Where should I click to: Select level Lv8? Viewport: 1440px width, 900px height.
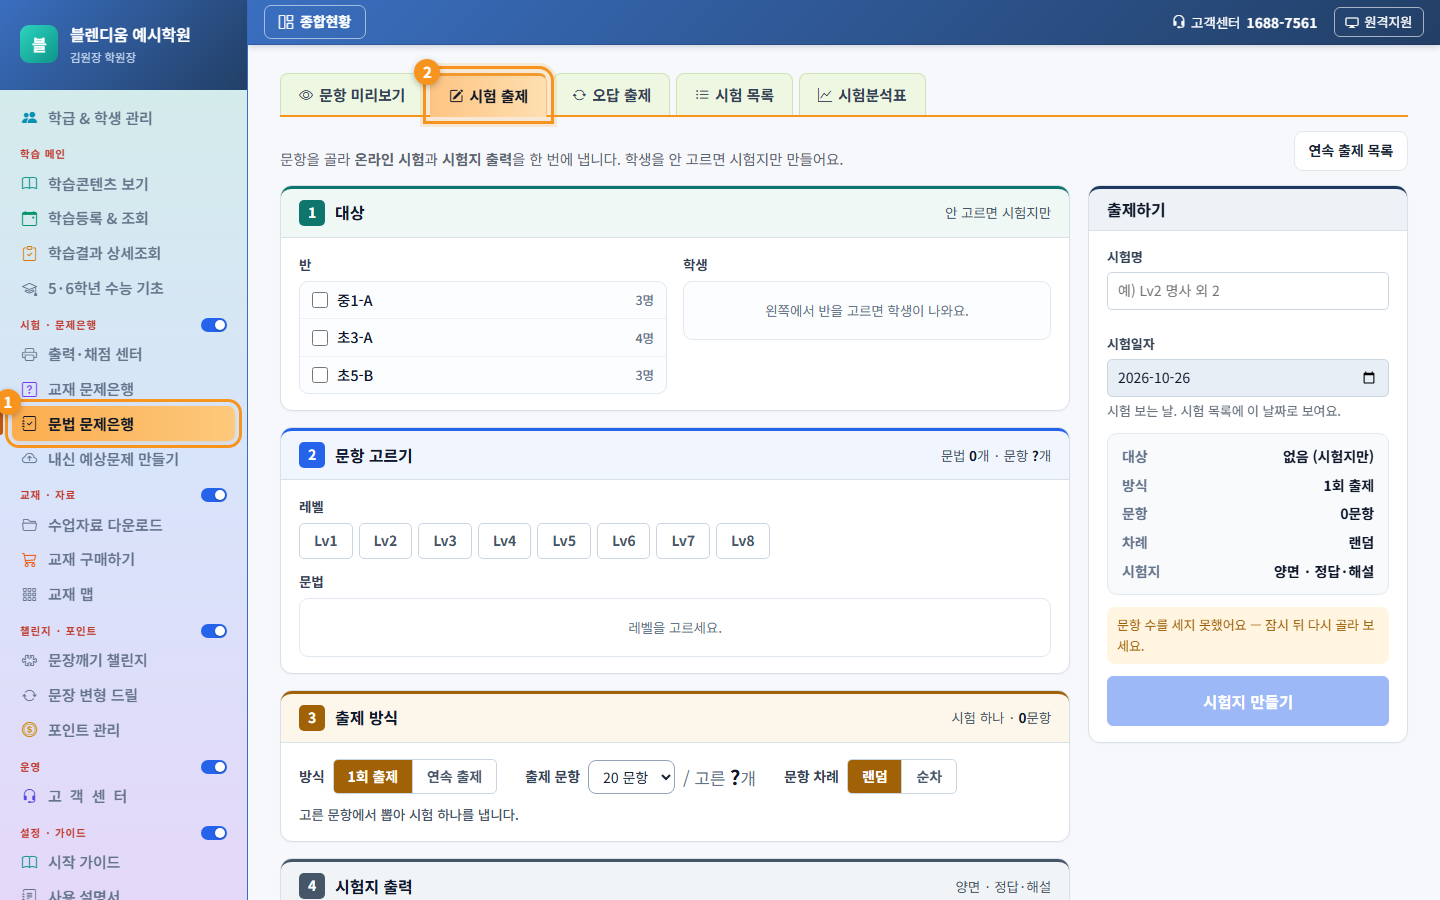(x=743, y=541)
